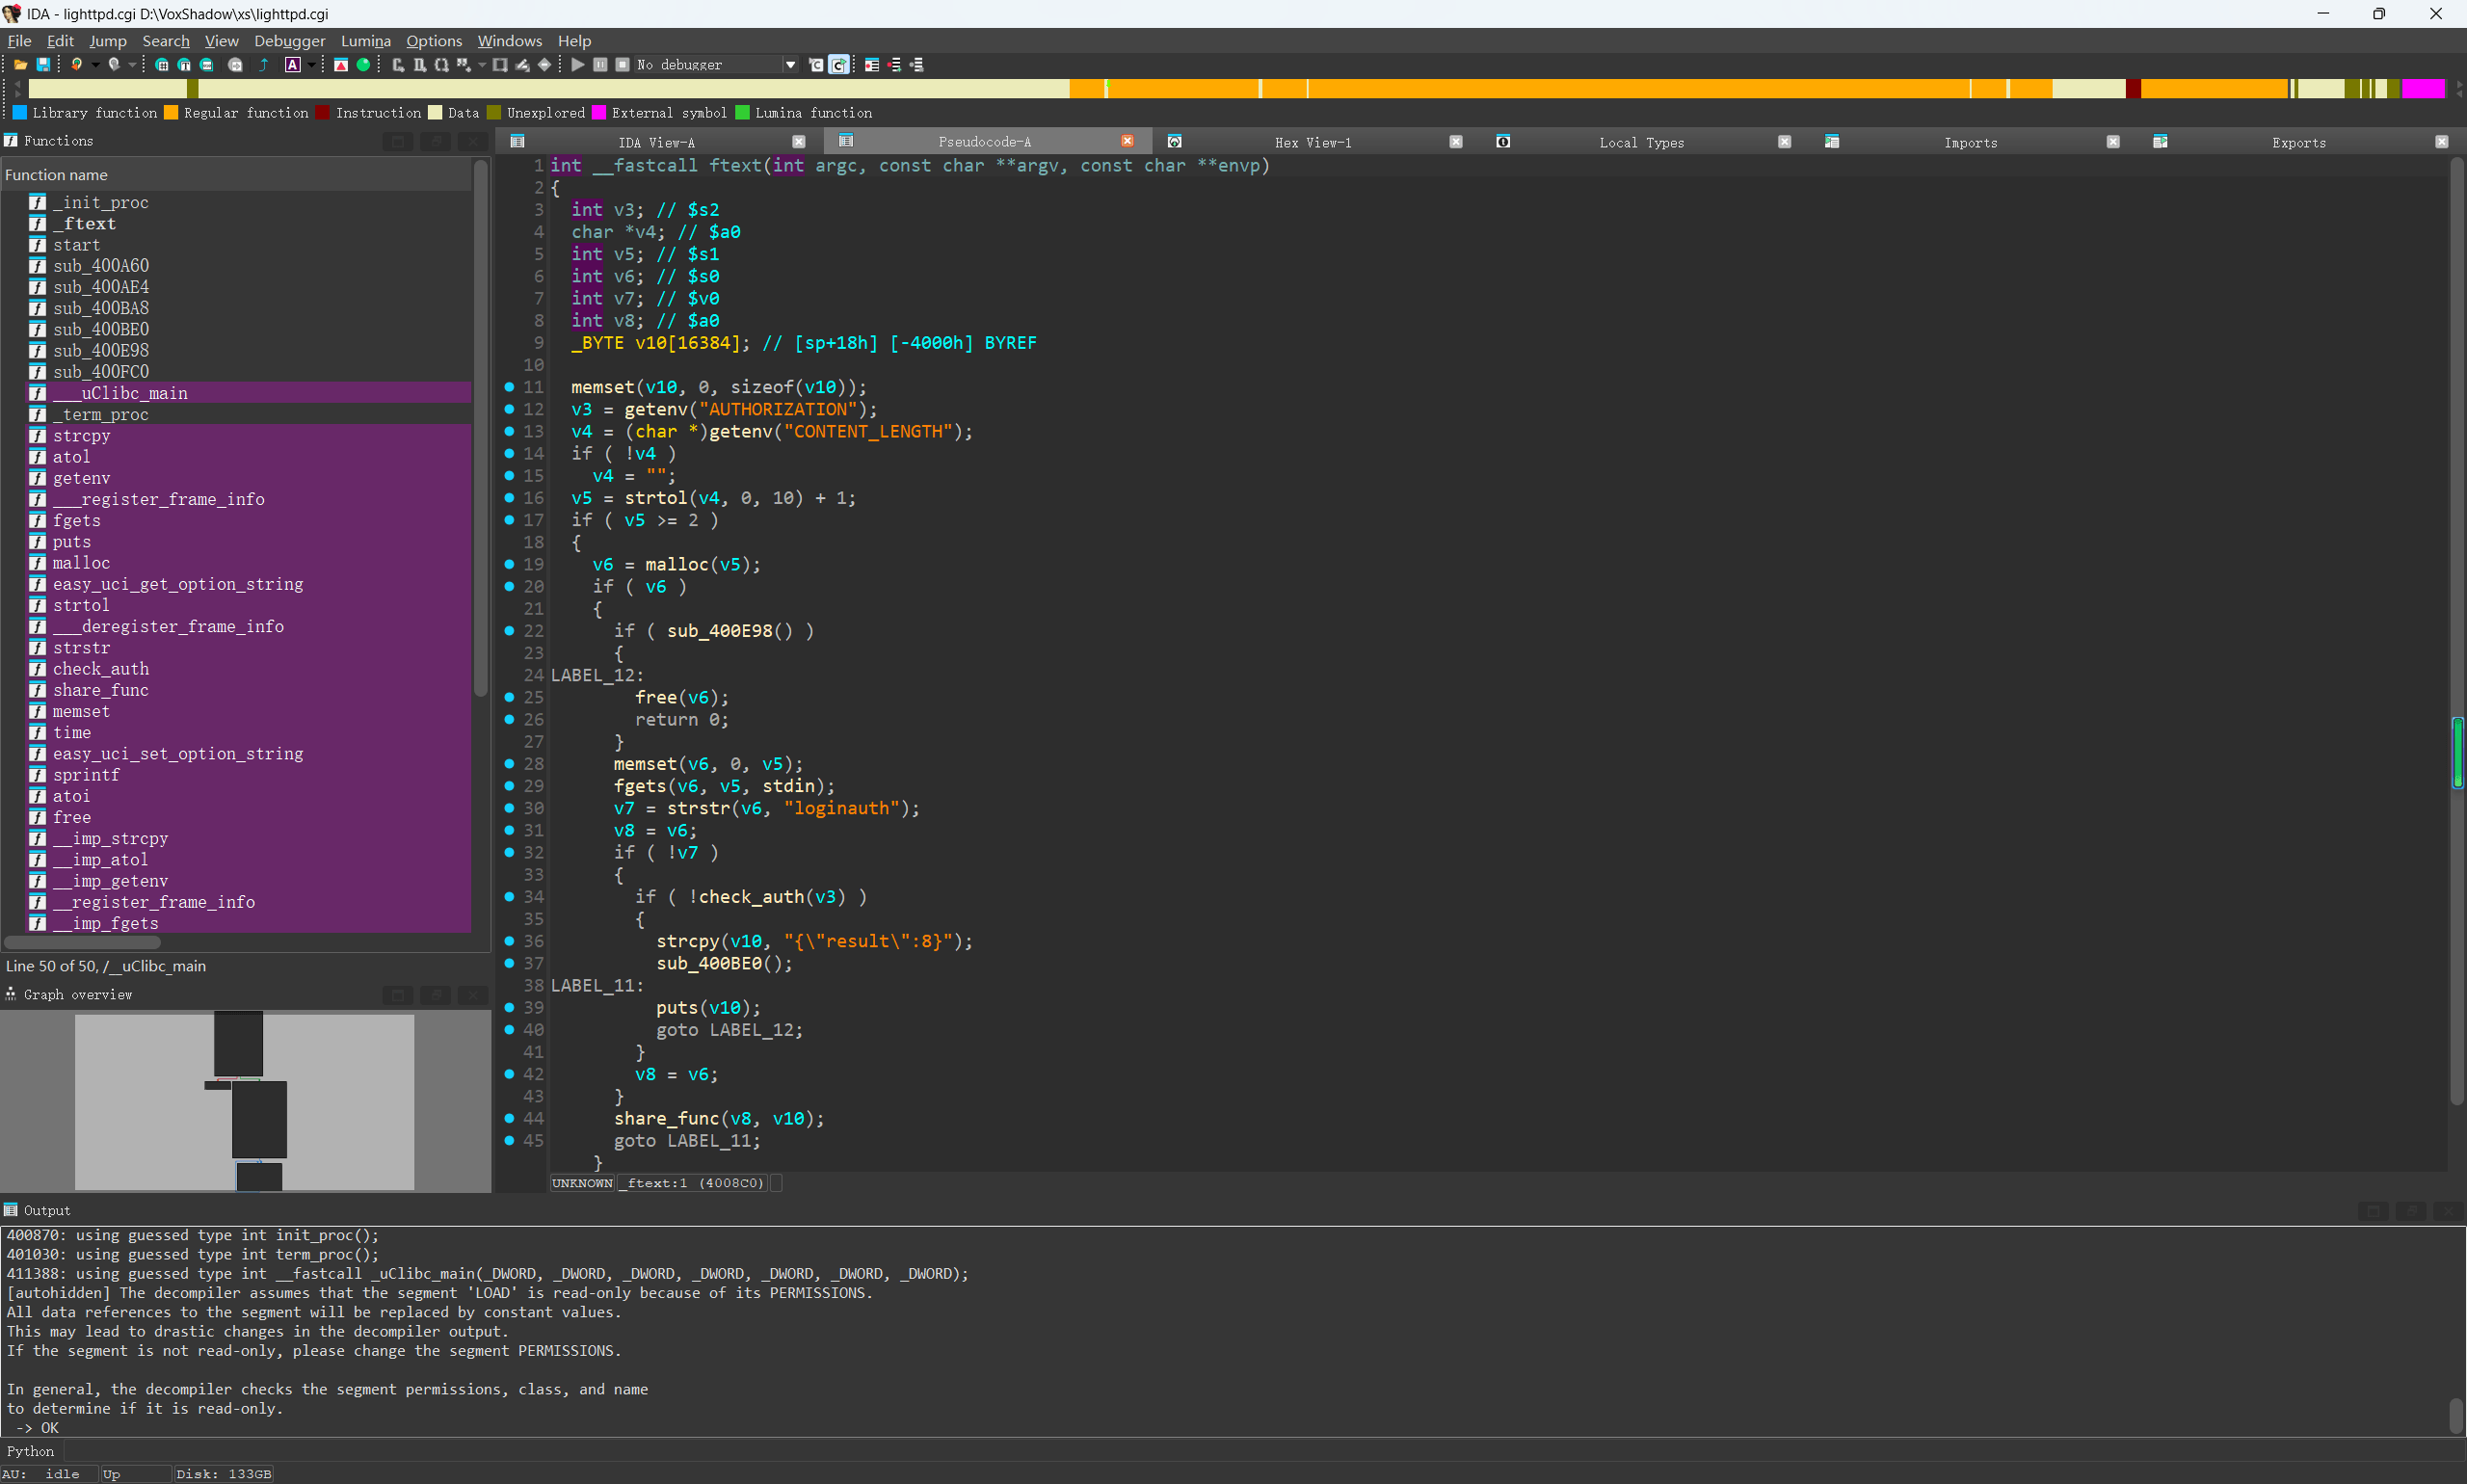Click the Open file toolbar icon
2467x1484 pixels.
coord(20,65)
